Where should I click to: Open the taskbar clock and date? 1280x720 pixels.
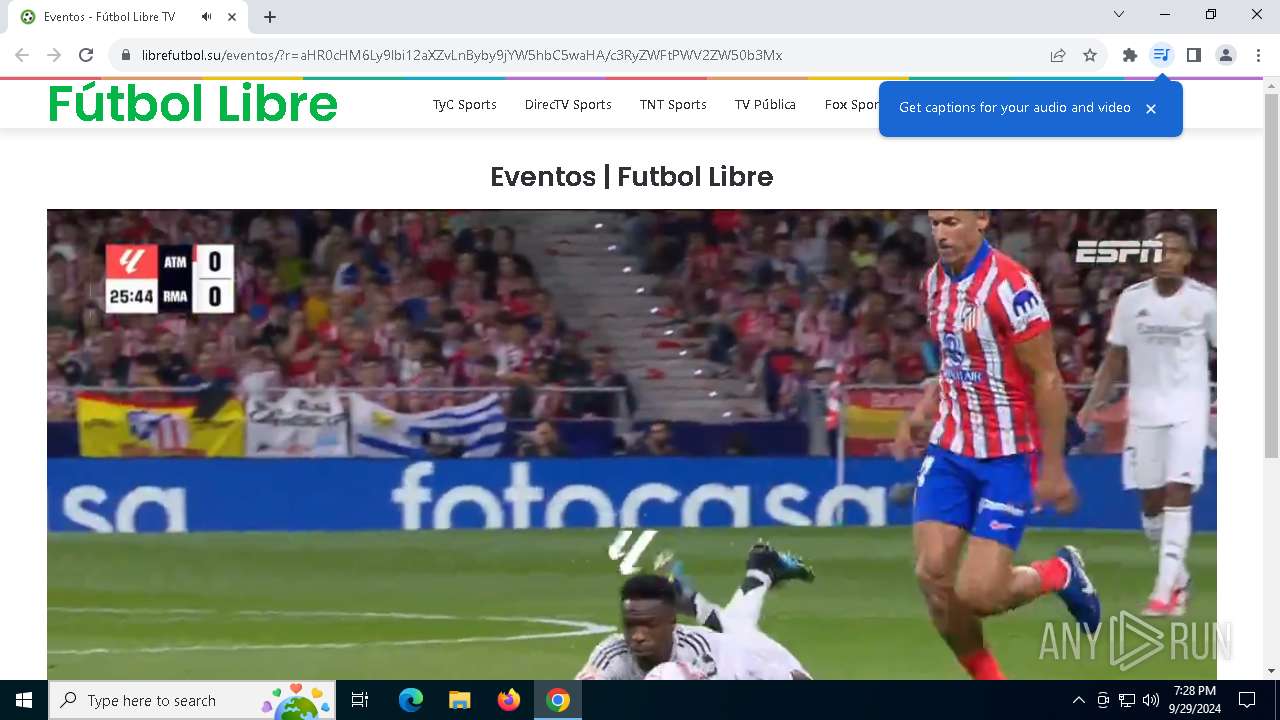click(x=1194, y=700)
